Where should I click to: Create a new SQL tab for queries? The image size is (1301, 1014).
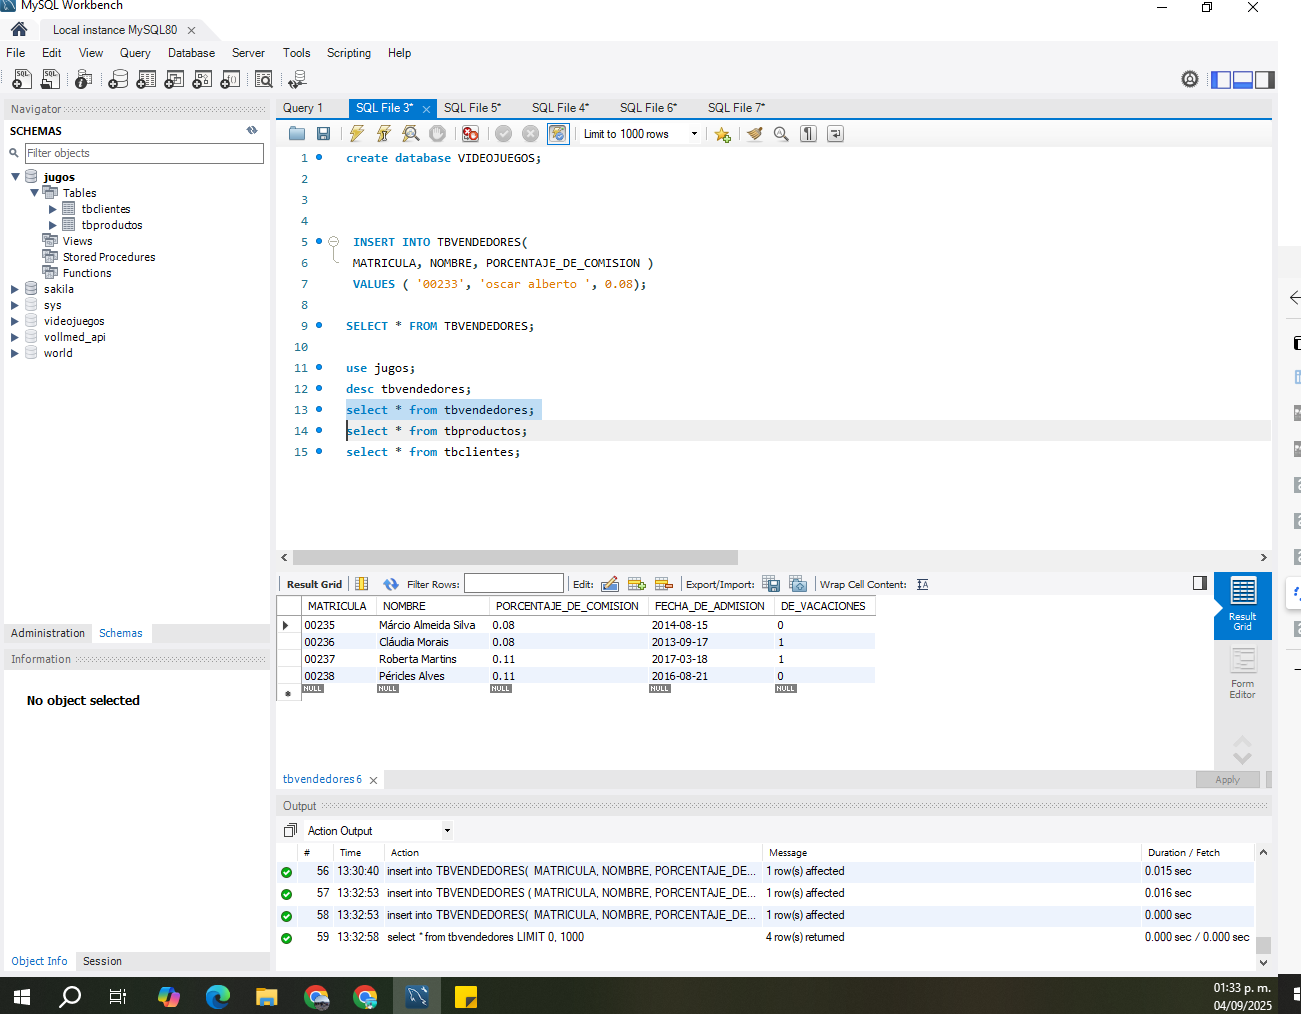pos(21,79)
